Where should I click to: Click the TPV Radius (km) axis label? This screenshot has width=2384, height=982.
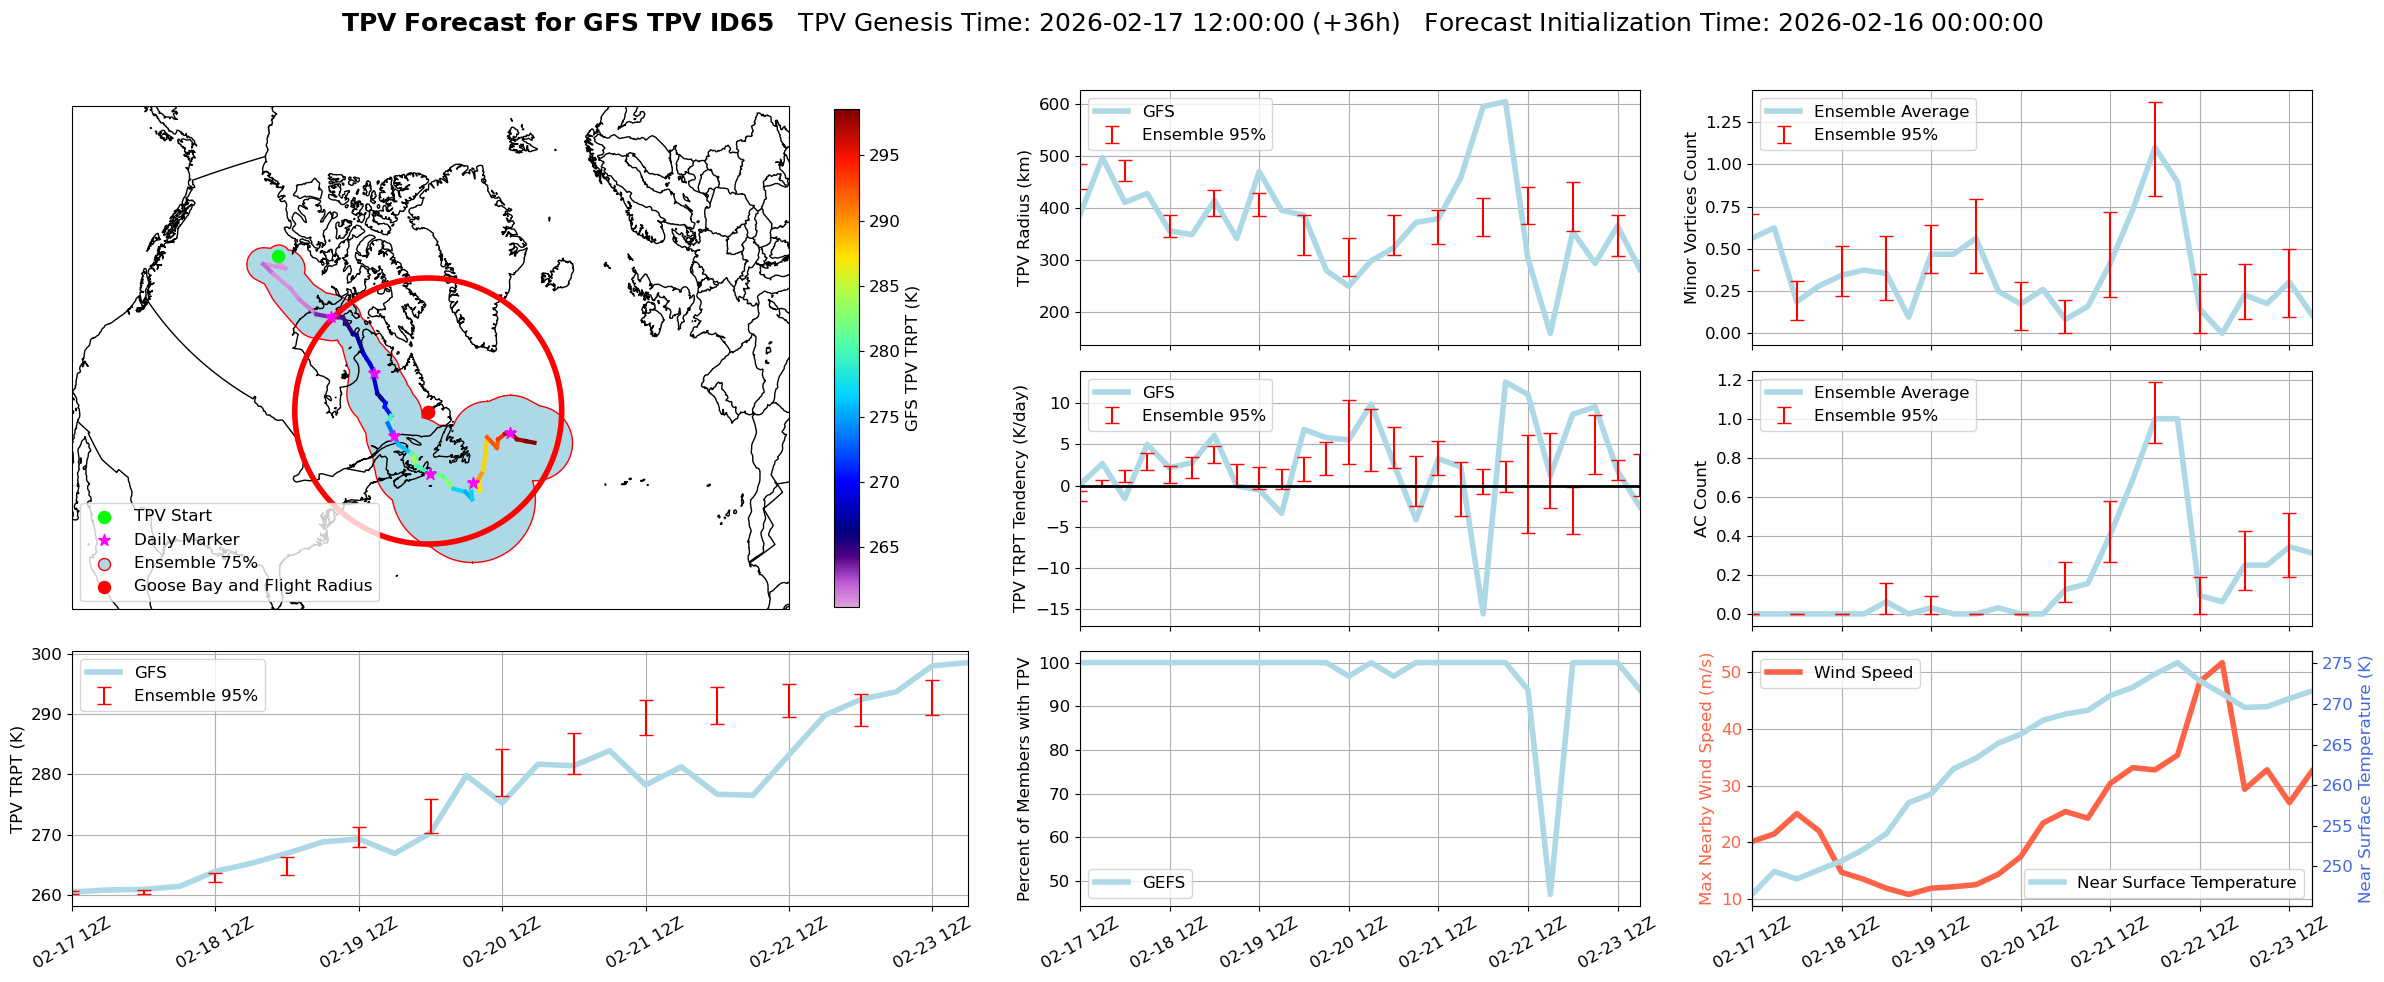(1023, 218)
